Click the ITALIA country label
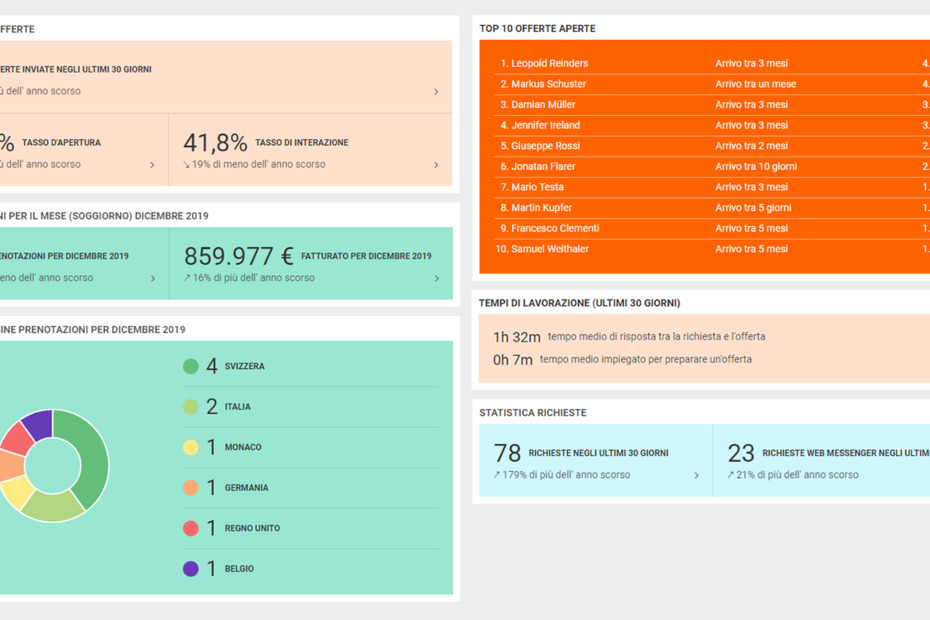This screenshot has width=930, height=620. [x=237, y=407]
